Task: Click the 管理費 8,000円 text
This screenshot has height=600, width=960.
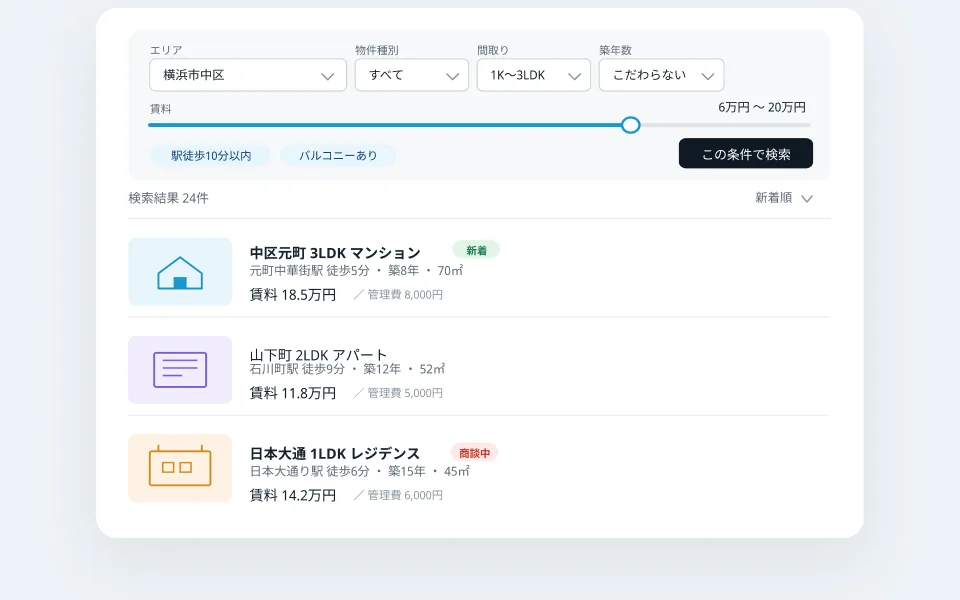Action: pos(405,294)
